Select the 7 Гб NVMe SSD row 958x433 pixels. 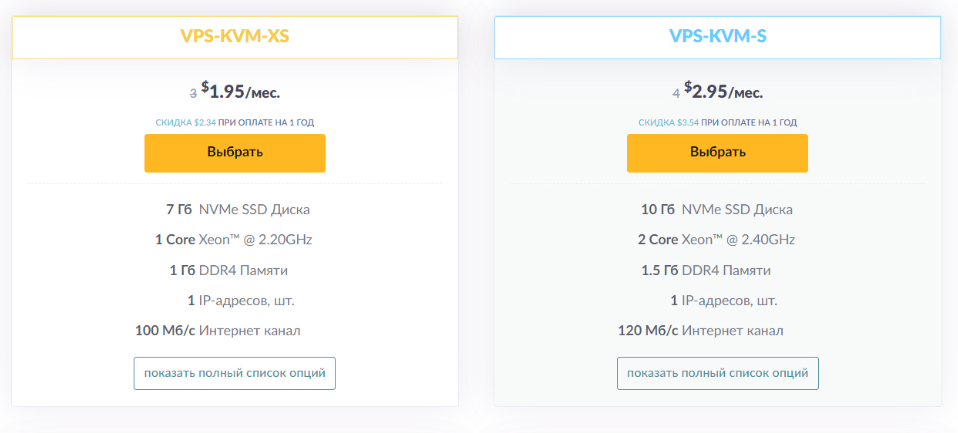point(238,210)
